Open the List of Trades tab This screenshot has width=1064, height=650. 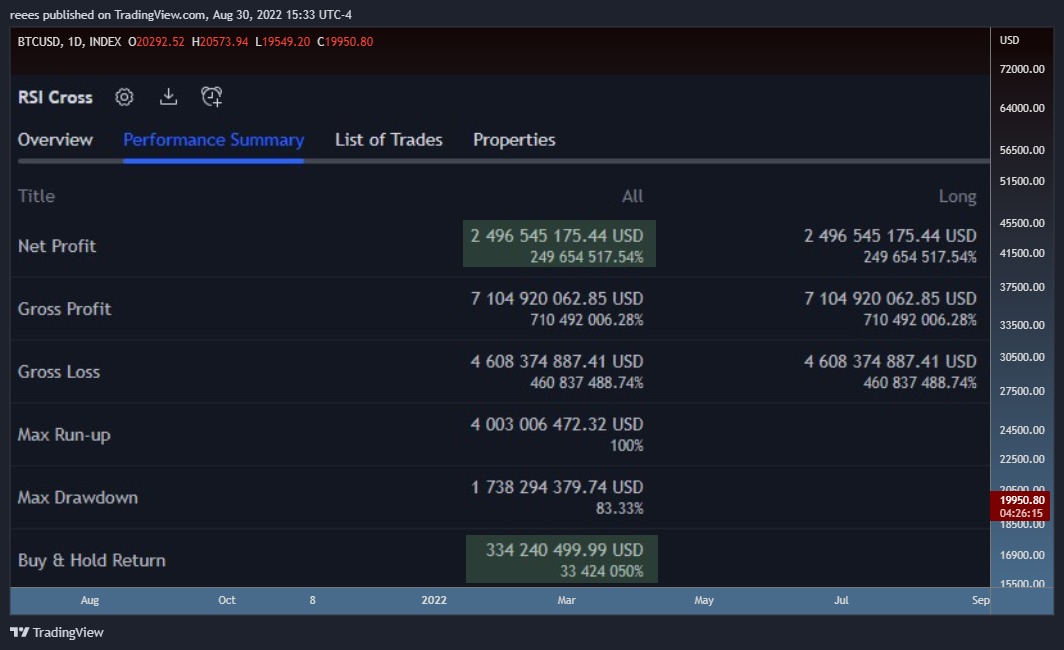pos(389,140)
